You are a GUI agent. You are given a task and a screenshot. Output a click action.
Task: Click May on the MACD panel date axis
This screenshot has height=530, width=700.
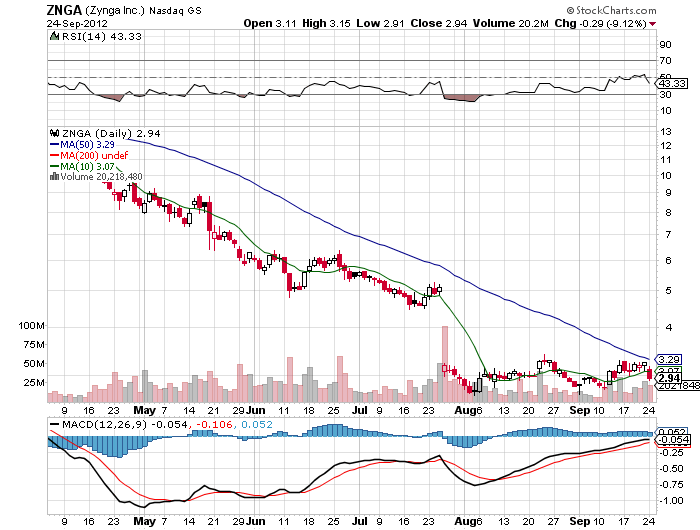pyautogui.click(x=145, y=521)
